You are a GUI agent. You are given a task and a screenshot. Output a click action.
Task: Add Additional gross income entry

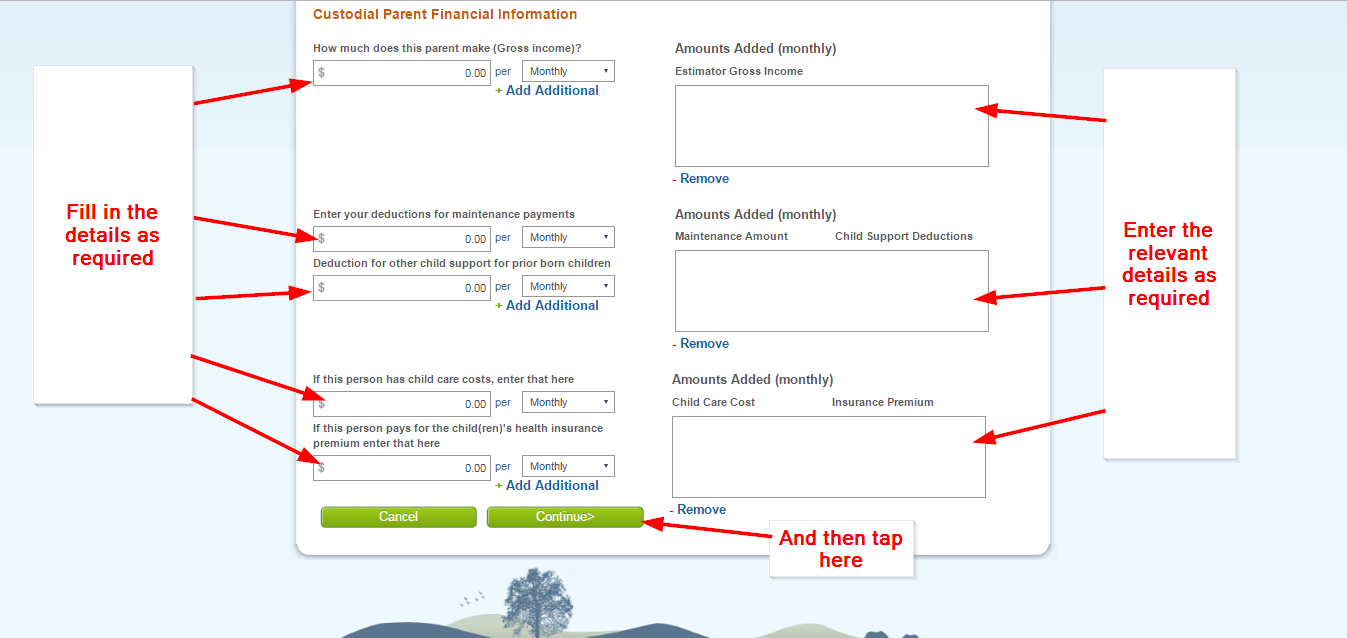pos(547,90)
